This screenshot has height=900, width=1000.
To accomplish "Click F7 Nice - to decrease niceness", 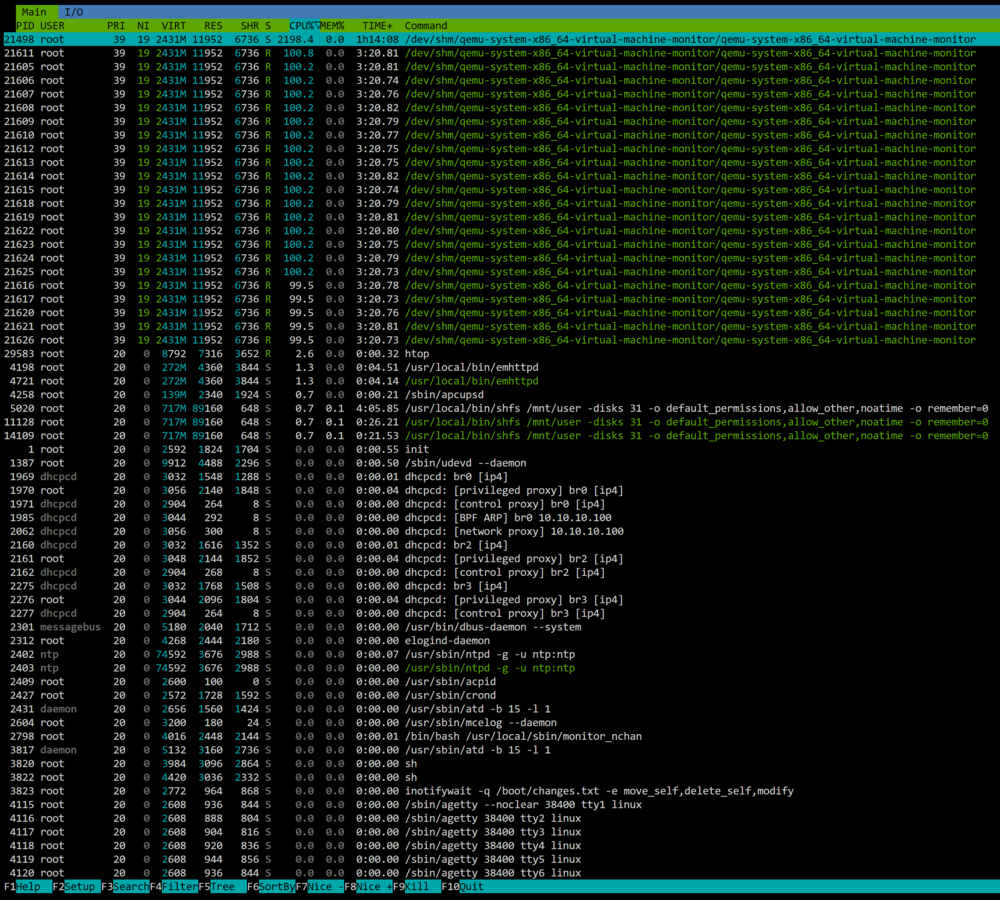I will pos(320,887).
